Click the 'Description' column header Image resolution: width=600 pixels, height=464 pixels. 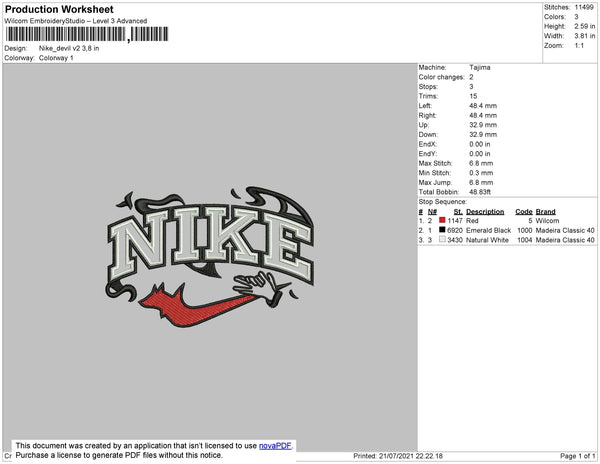pos(485,212)
